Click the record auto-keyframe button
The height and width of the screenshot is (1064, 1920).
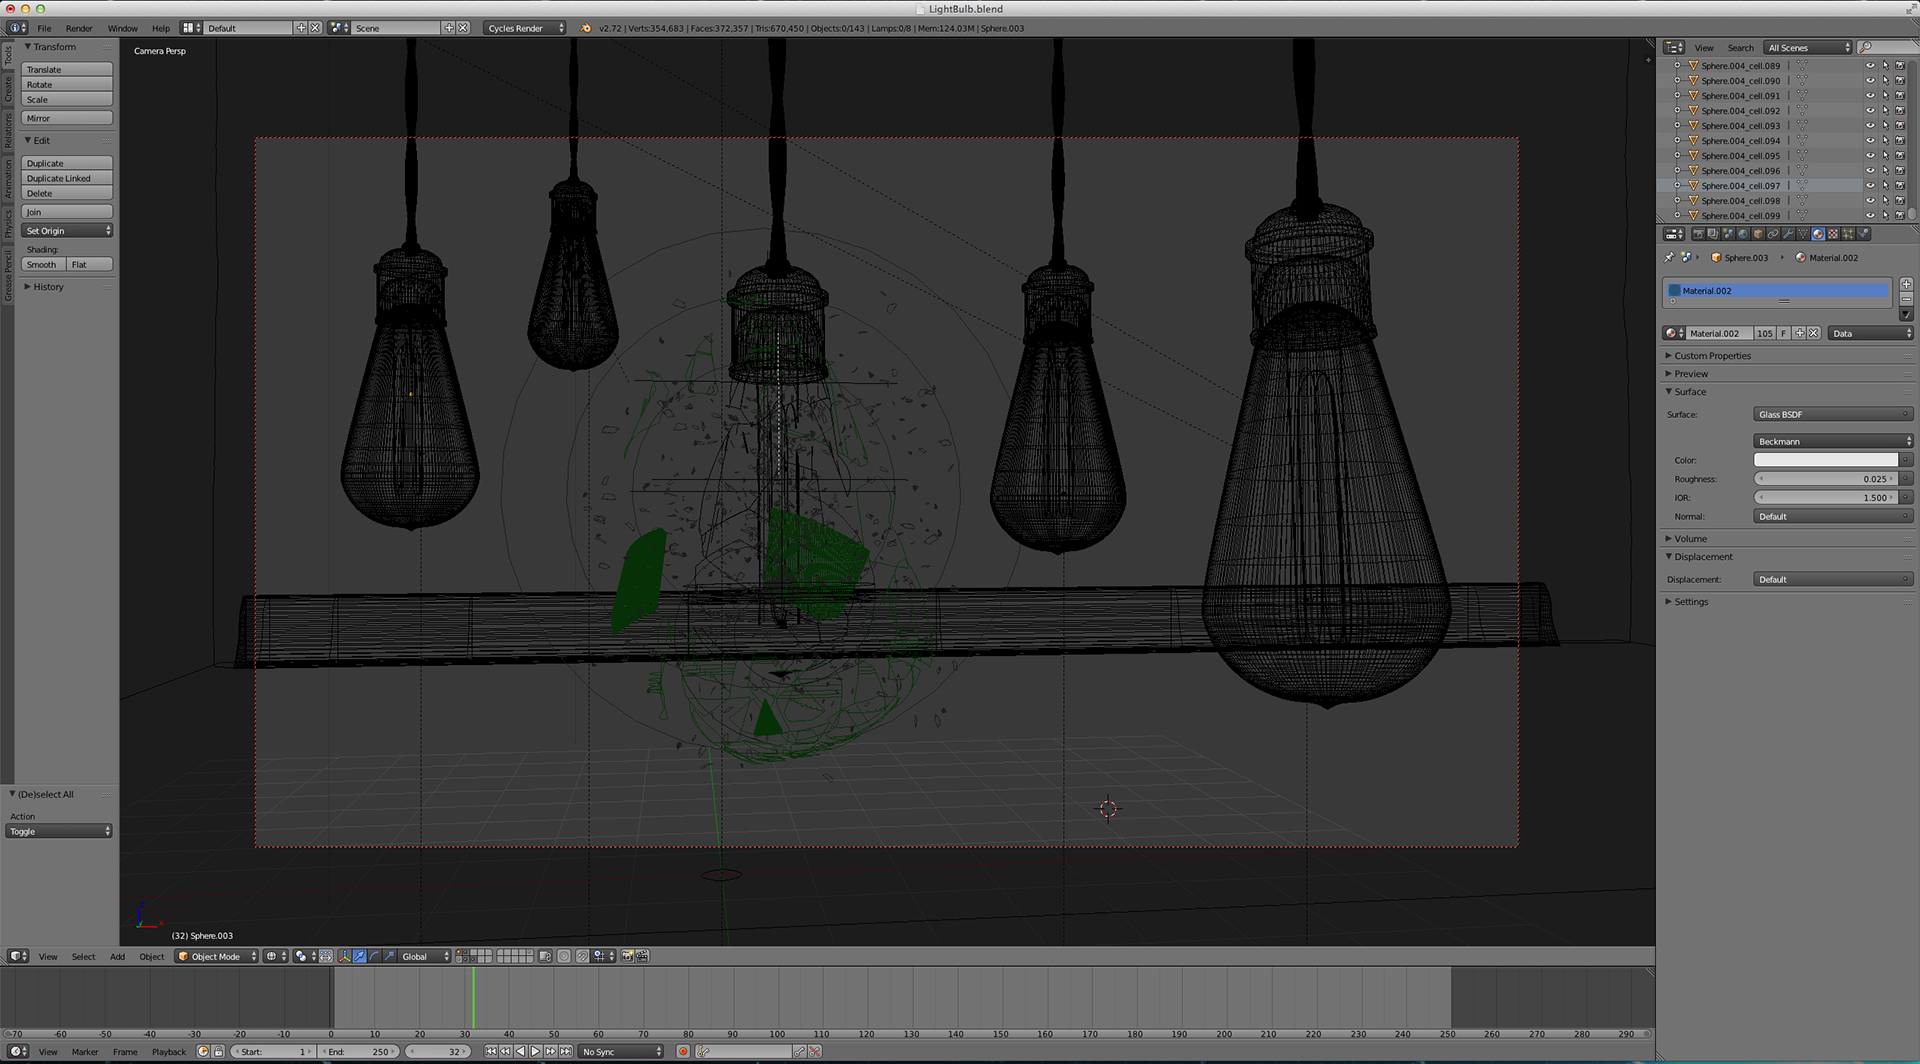tap(683, 1051)
